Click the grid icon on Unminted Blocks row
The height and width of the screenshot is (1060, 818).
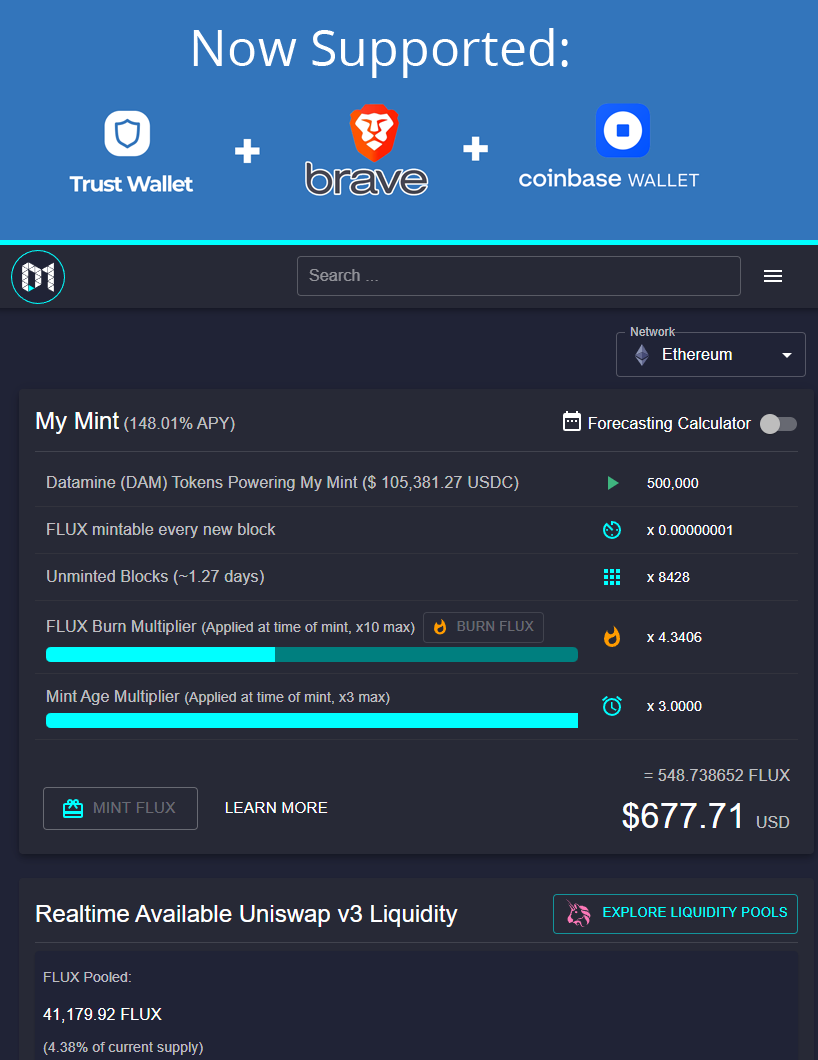tap(612, 576)
